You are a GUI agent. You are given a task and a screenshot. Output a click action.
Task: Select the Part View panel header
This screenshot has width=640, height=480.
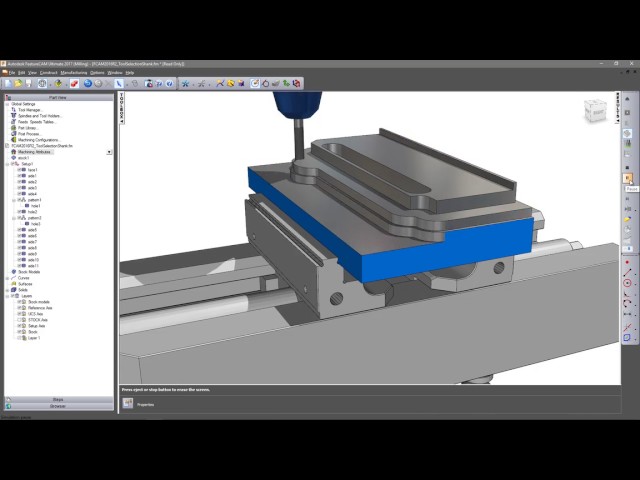58,98
